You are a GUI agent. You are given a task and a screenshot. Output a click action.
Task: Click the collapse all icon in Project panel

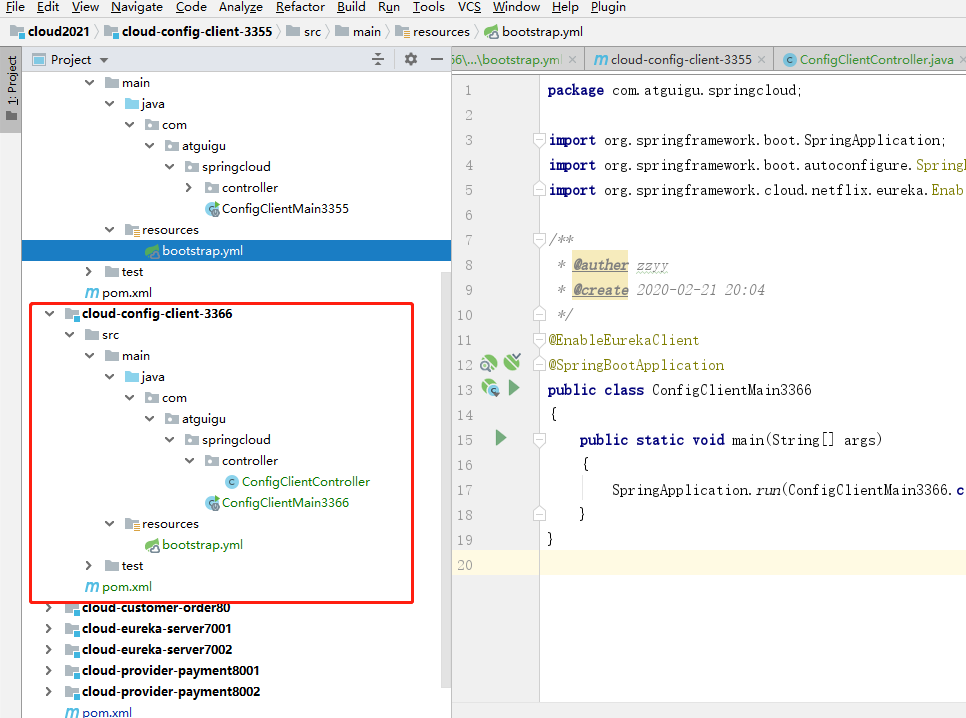(x=378, y=59)
